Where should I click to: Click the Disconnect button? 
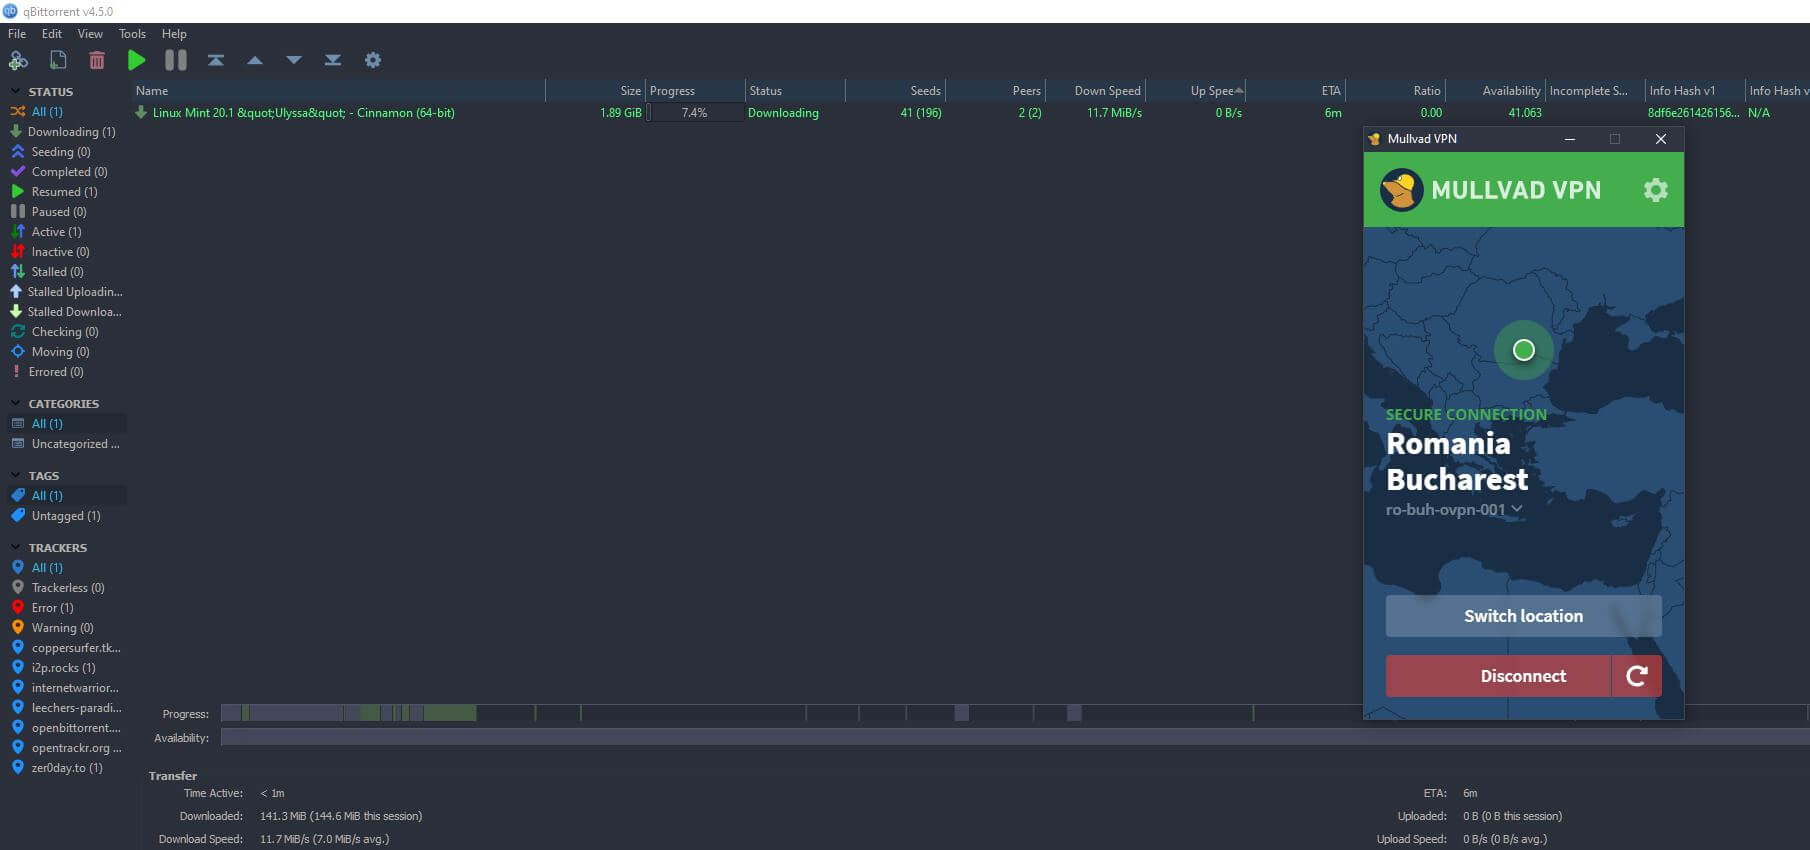(x=1498, y=676)
